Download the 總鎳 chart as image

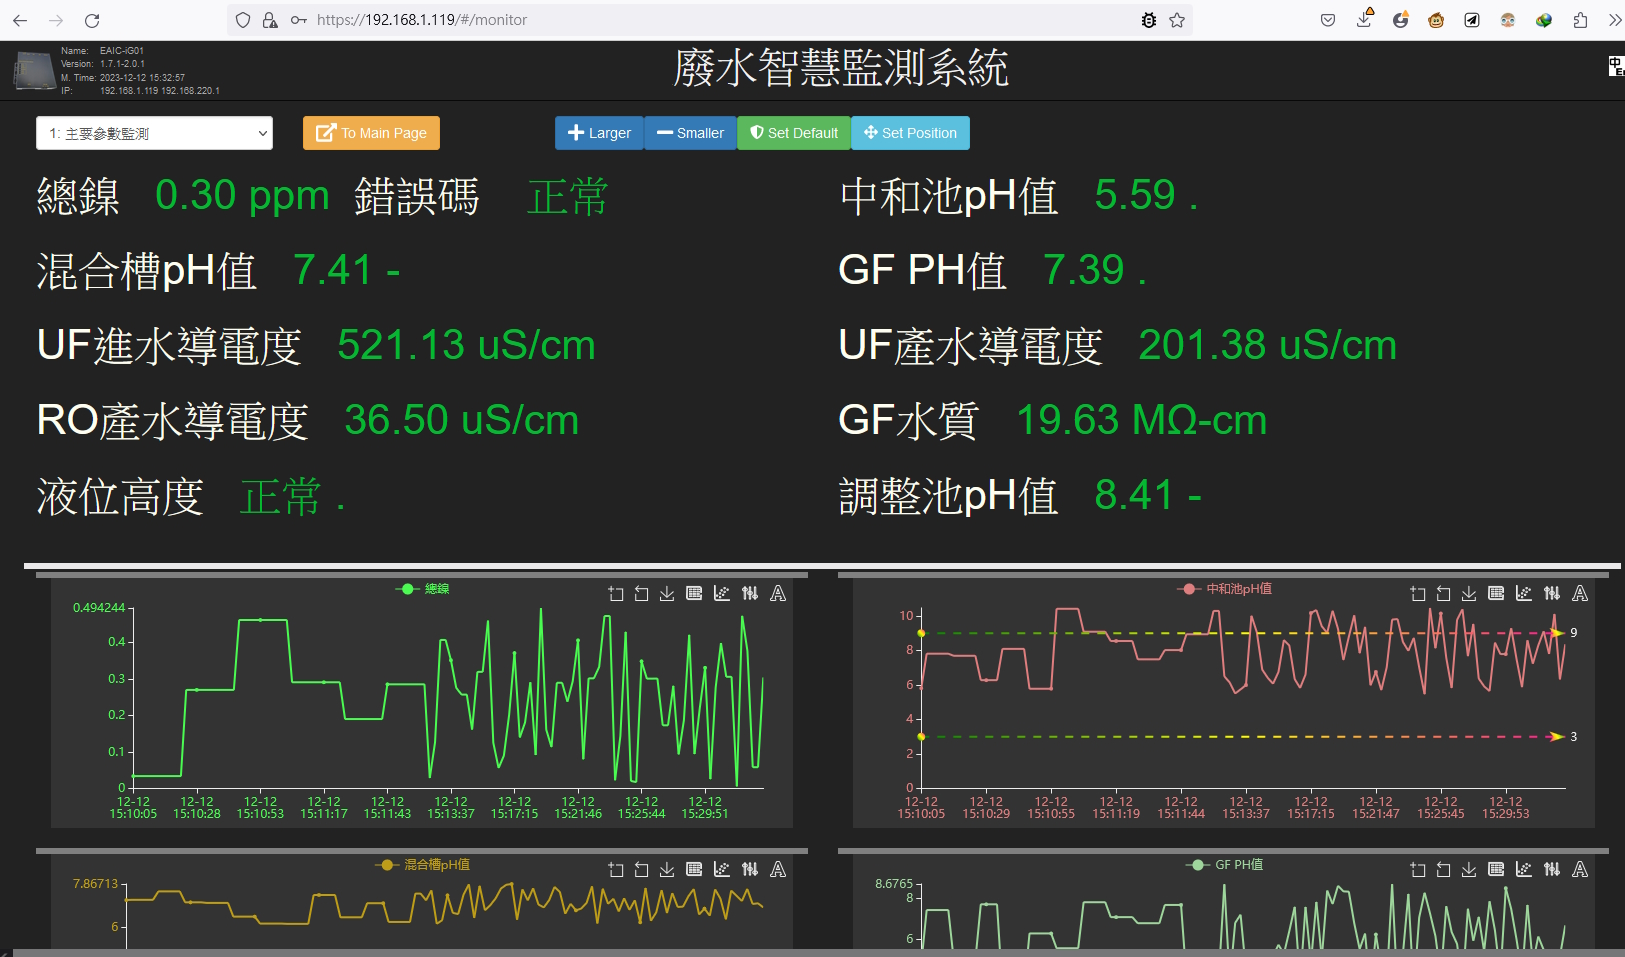click(x=667, y=594)
